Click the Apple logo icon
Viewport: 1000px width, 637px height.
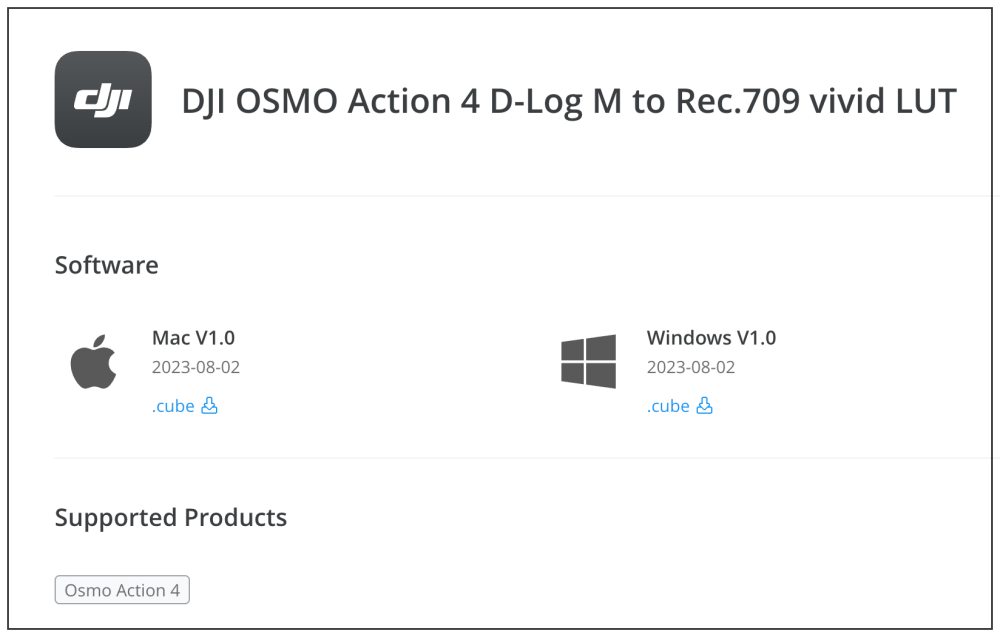point(94,362)
